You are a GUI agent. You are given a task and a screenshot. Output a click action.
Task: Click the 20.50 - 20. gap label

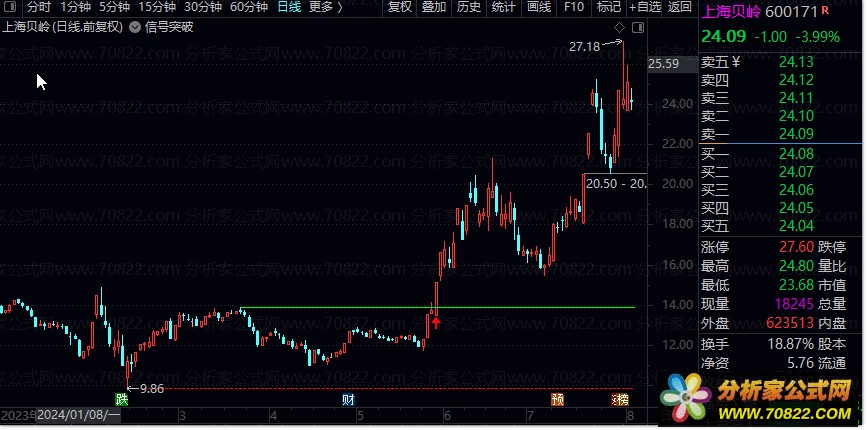click(x=616, y=184)
